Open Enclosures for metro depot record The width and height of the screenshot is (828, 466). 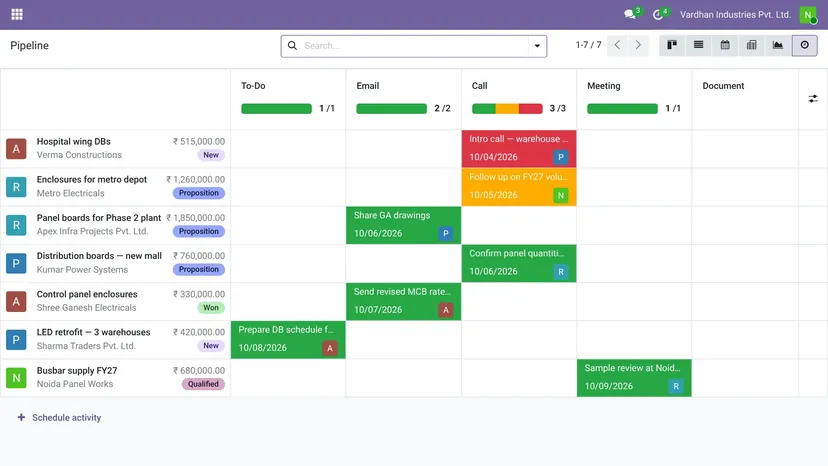[91, 180]
